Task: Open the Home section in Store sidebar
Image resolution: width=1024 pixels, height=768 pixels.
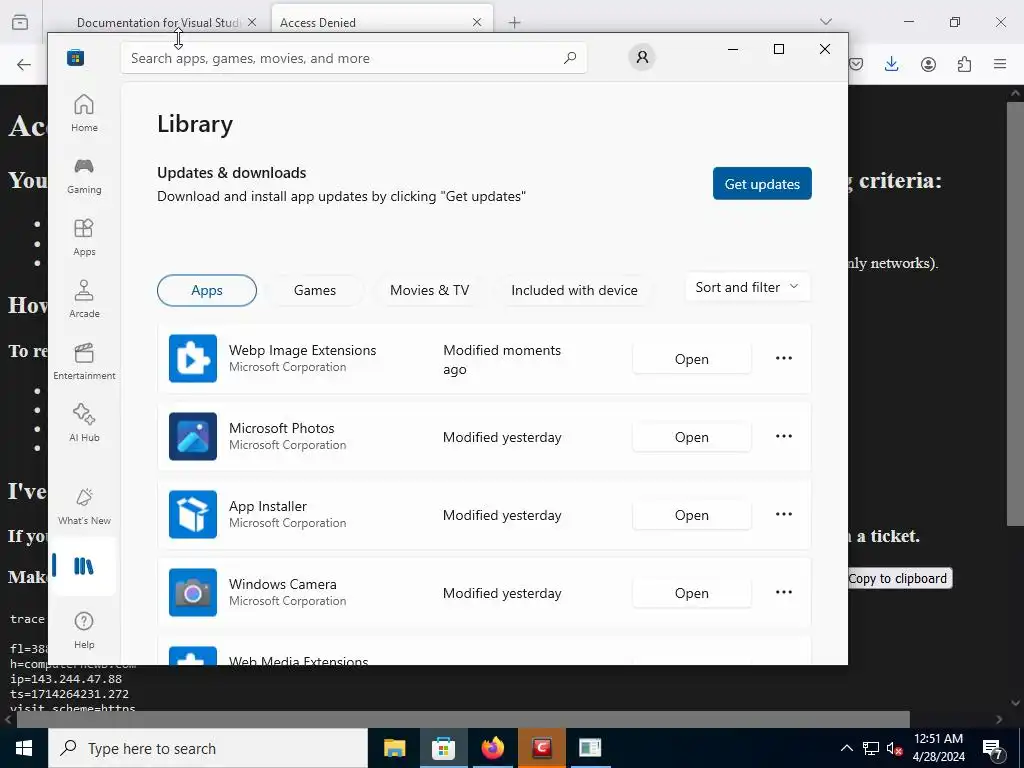Action: [x=84, y=113]
